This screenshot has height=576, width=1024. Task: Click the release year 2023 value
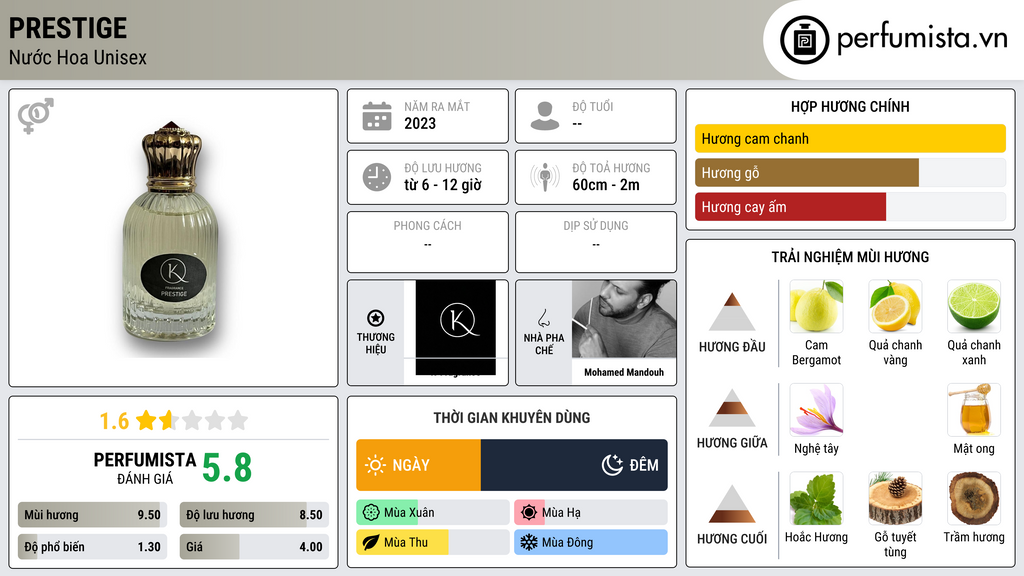point(420,123)
